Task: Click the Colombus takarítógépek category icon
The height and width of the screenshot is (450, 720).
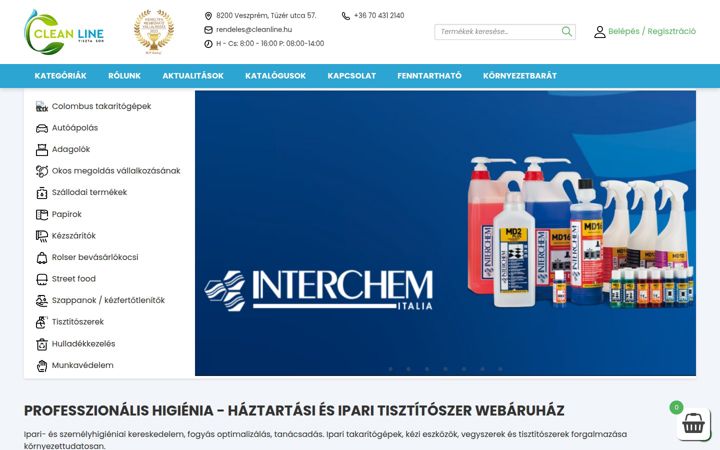Action: click(x=42, y=107)
